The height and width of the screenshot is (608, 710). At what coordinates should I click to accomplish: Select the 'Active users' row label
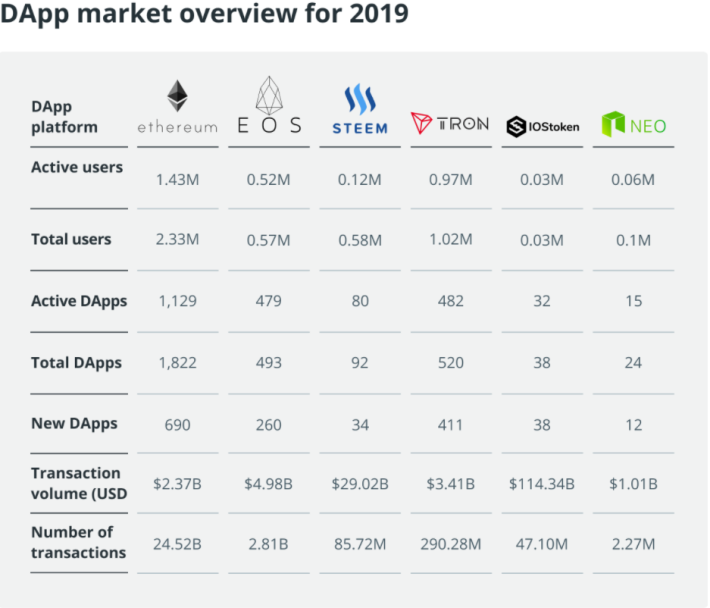[77, 167]
